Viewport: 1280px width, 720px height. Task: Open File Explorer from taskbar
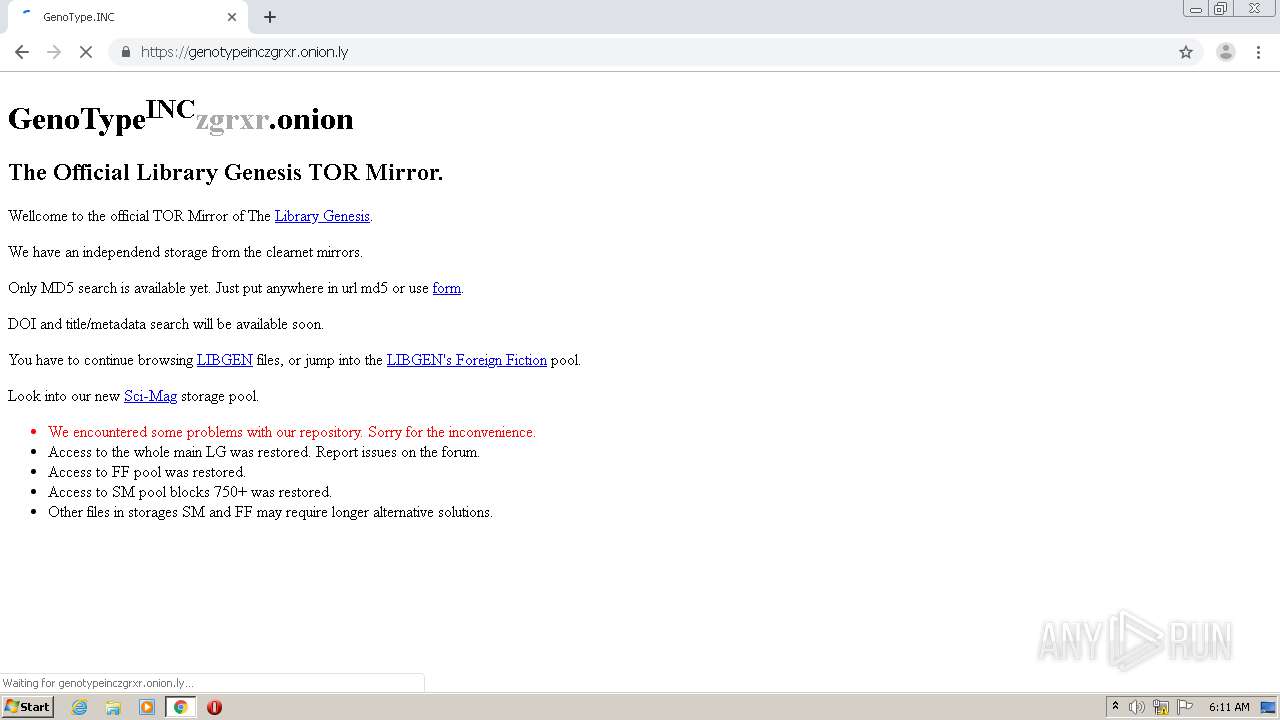[113, 707]
